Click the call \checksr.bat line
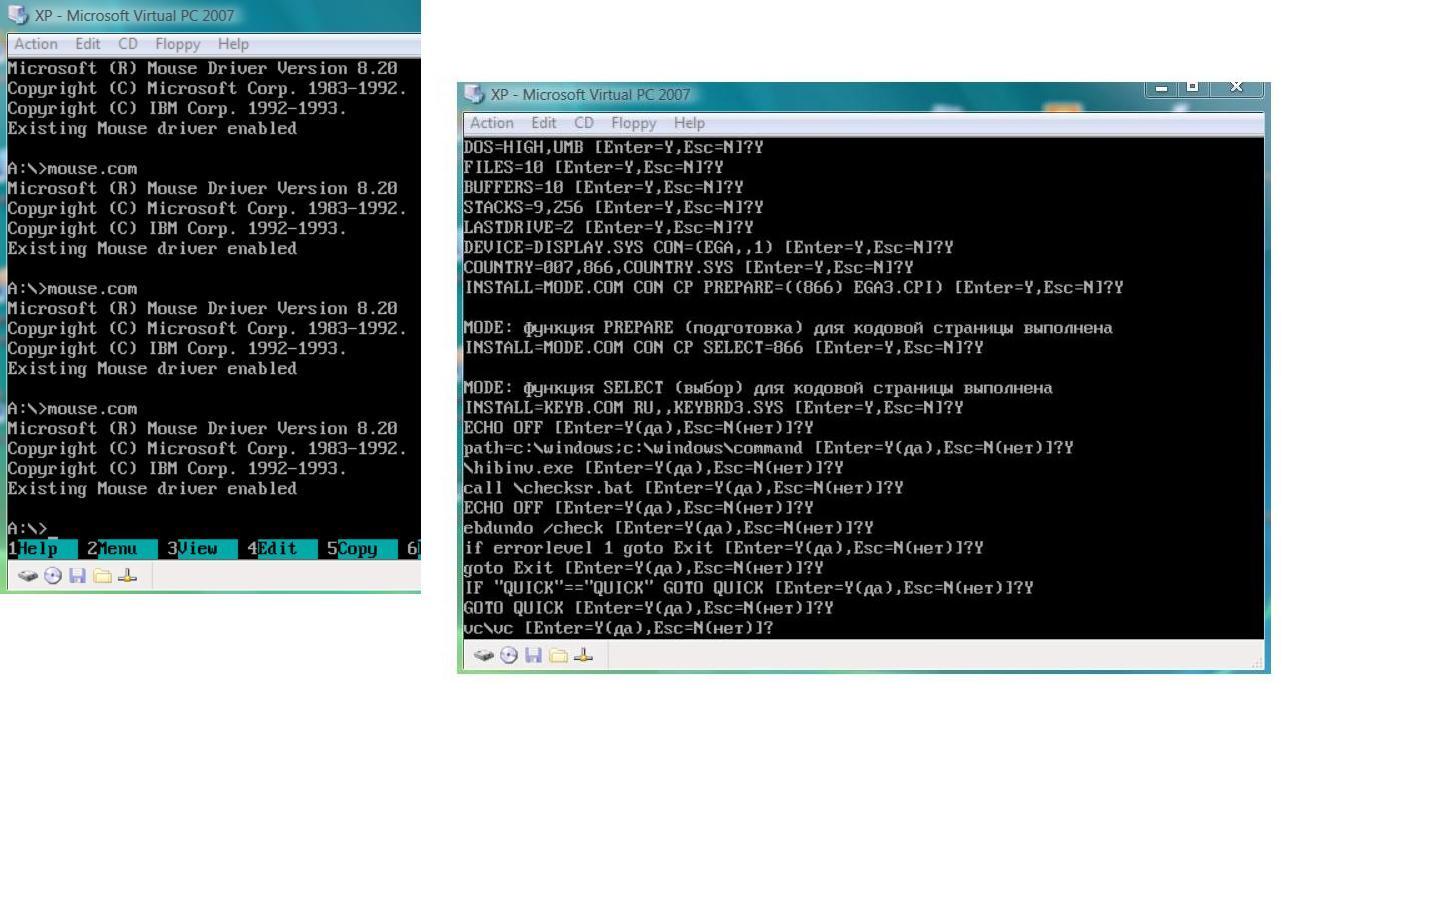Image resolution: width=1440 pixels, height=900 pixels. coord(683,488)
